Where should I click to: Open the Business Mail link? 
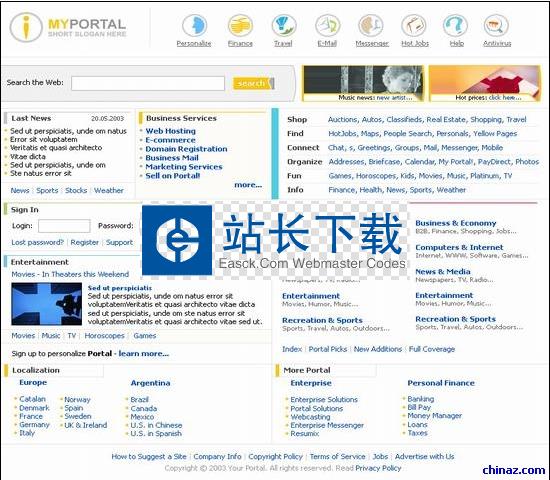[172, 158]
